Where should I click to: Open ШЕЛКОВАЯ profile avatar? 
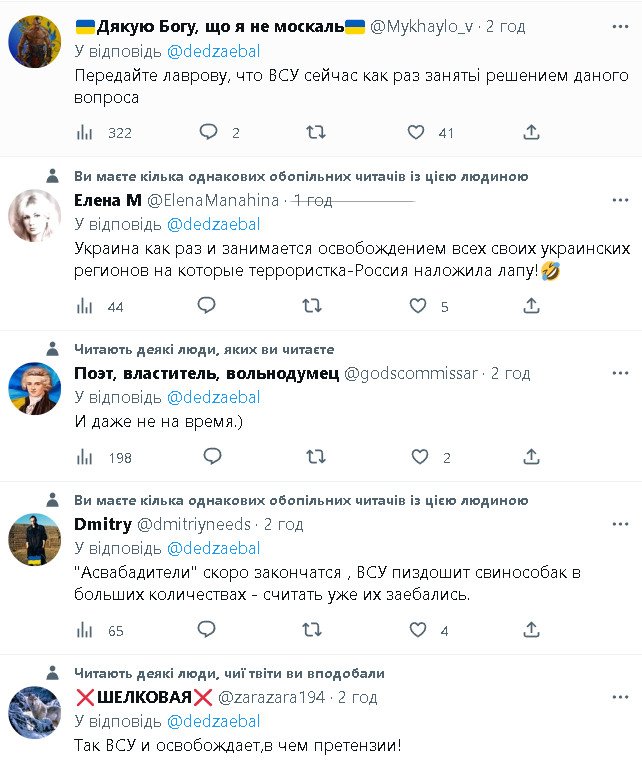pos(35,712)
